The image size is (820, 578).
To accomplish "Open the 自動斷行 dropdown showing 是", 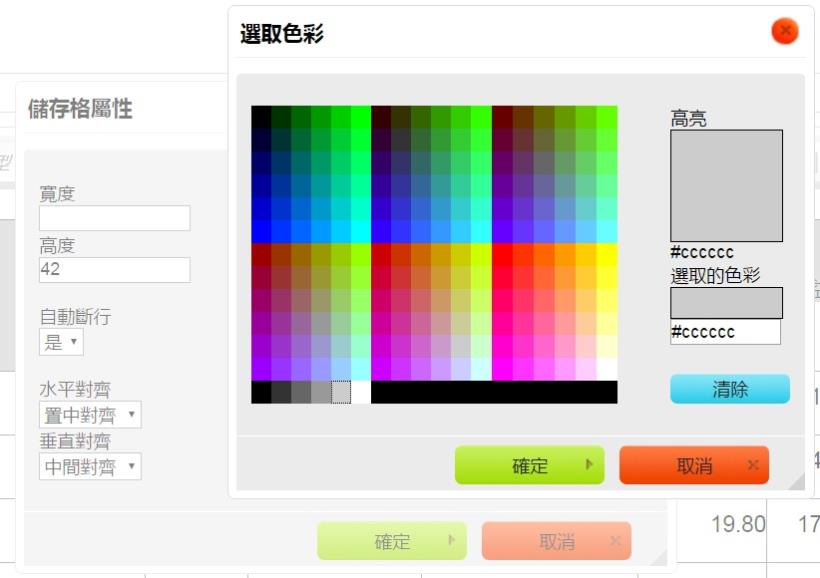I will pos(61,343).
